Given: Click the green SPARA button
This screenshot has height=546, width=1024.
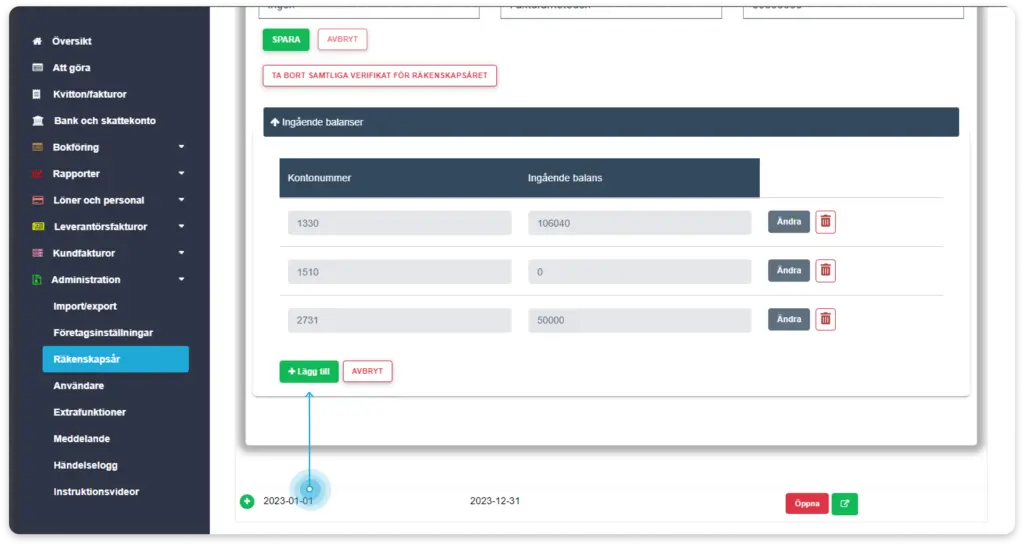Looking at the screenshot, I should (286, 40).
